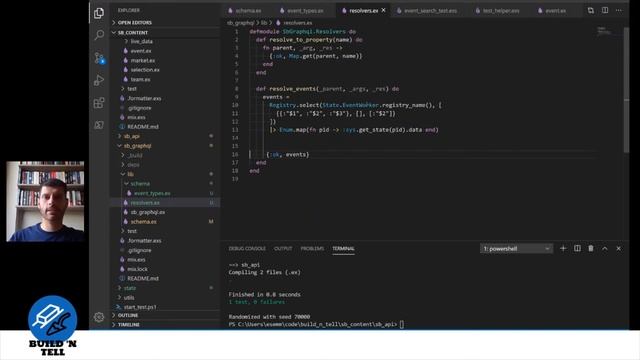Click the Elixir icon beside mix.lock

coord(122,269)
